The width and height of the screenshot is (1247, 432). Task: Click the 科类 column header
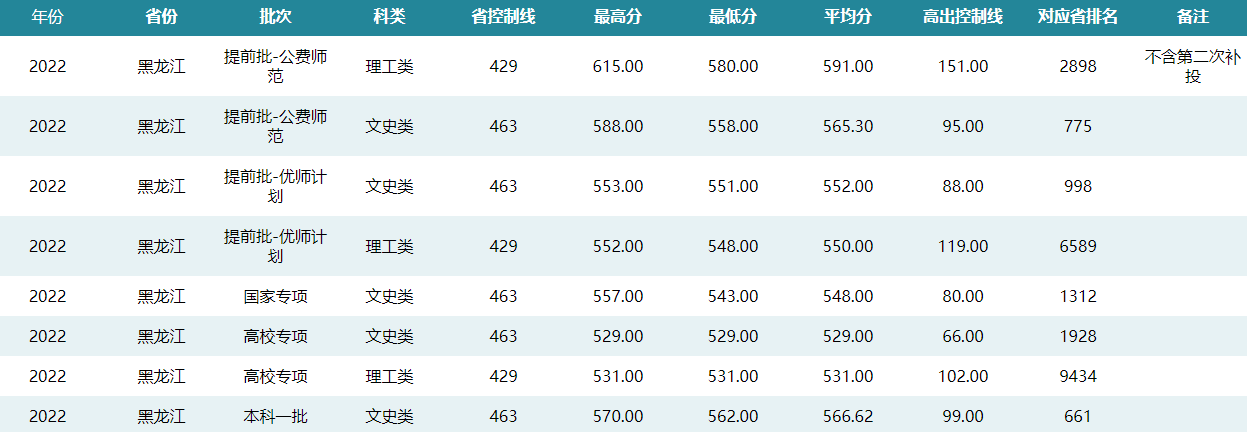click(x=389, y=17)
